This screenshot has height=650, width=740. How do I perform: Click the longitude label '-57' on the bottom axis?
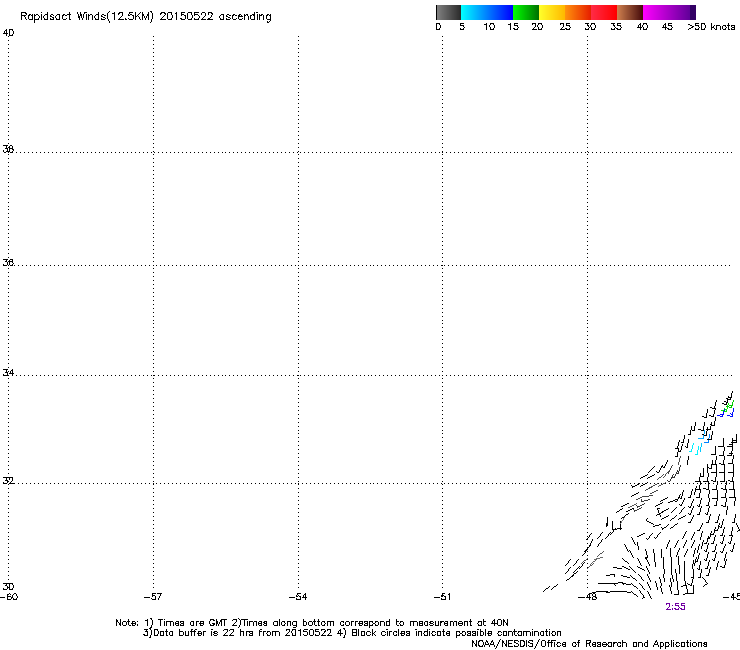(x=153, y=597)
